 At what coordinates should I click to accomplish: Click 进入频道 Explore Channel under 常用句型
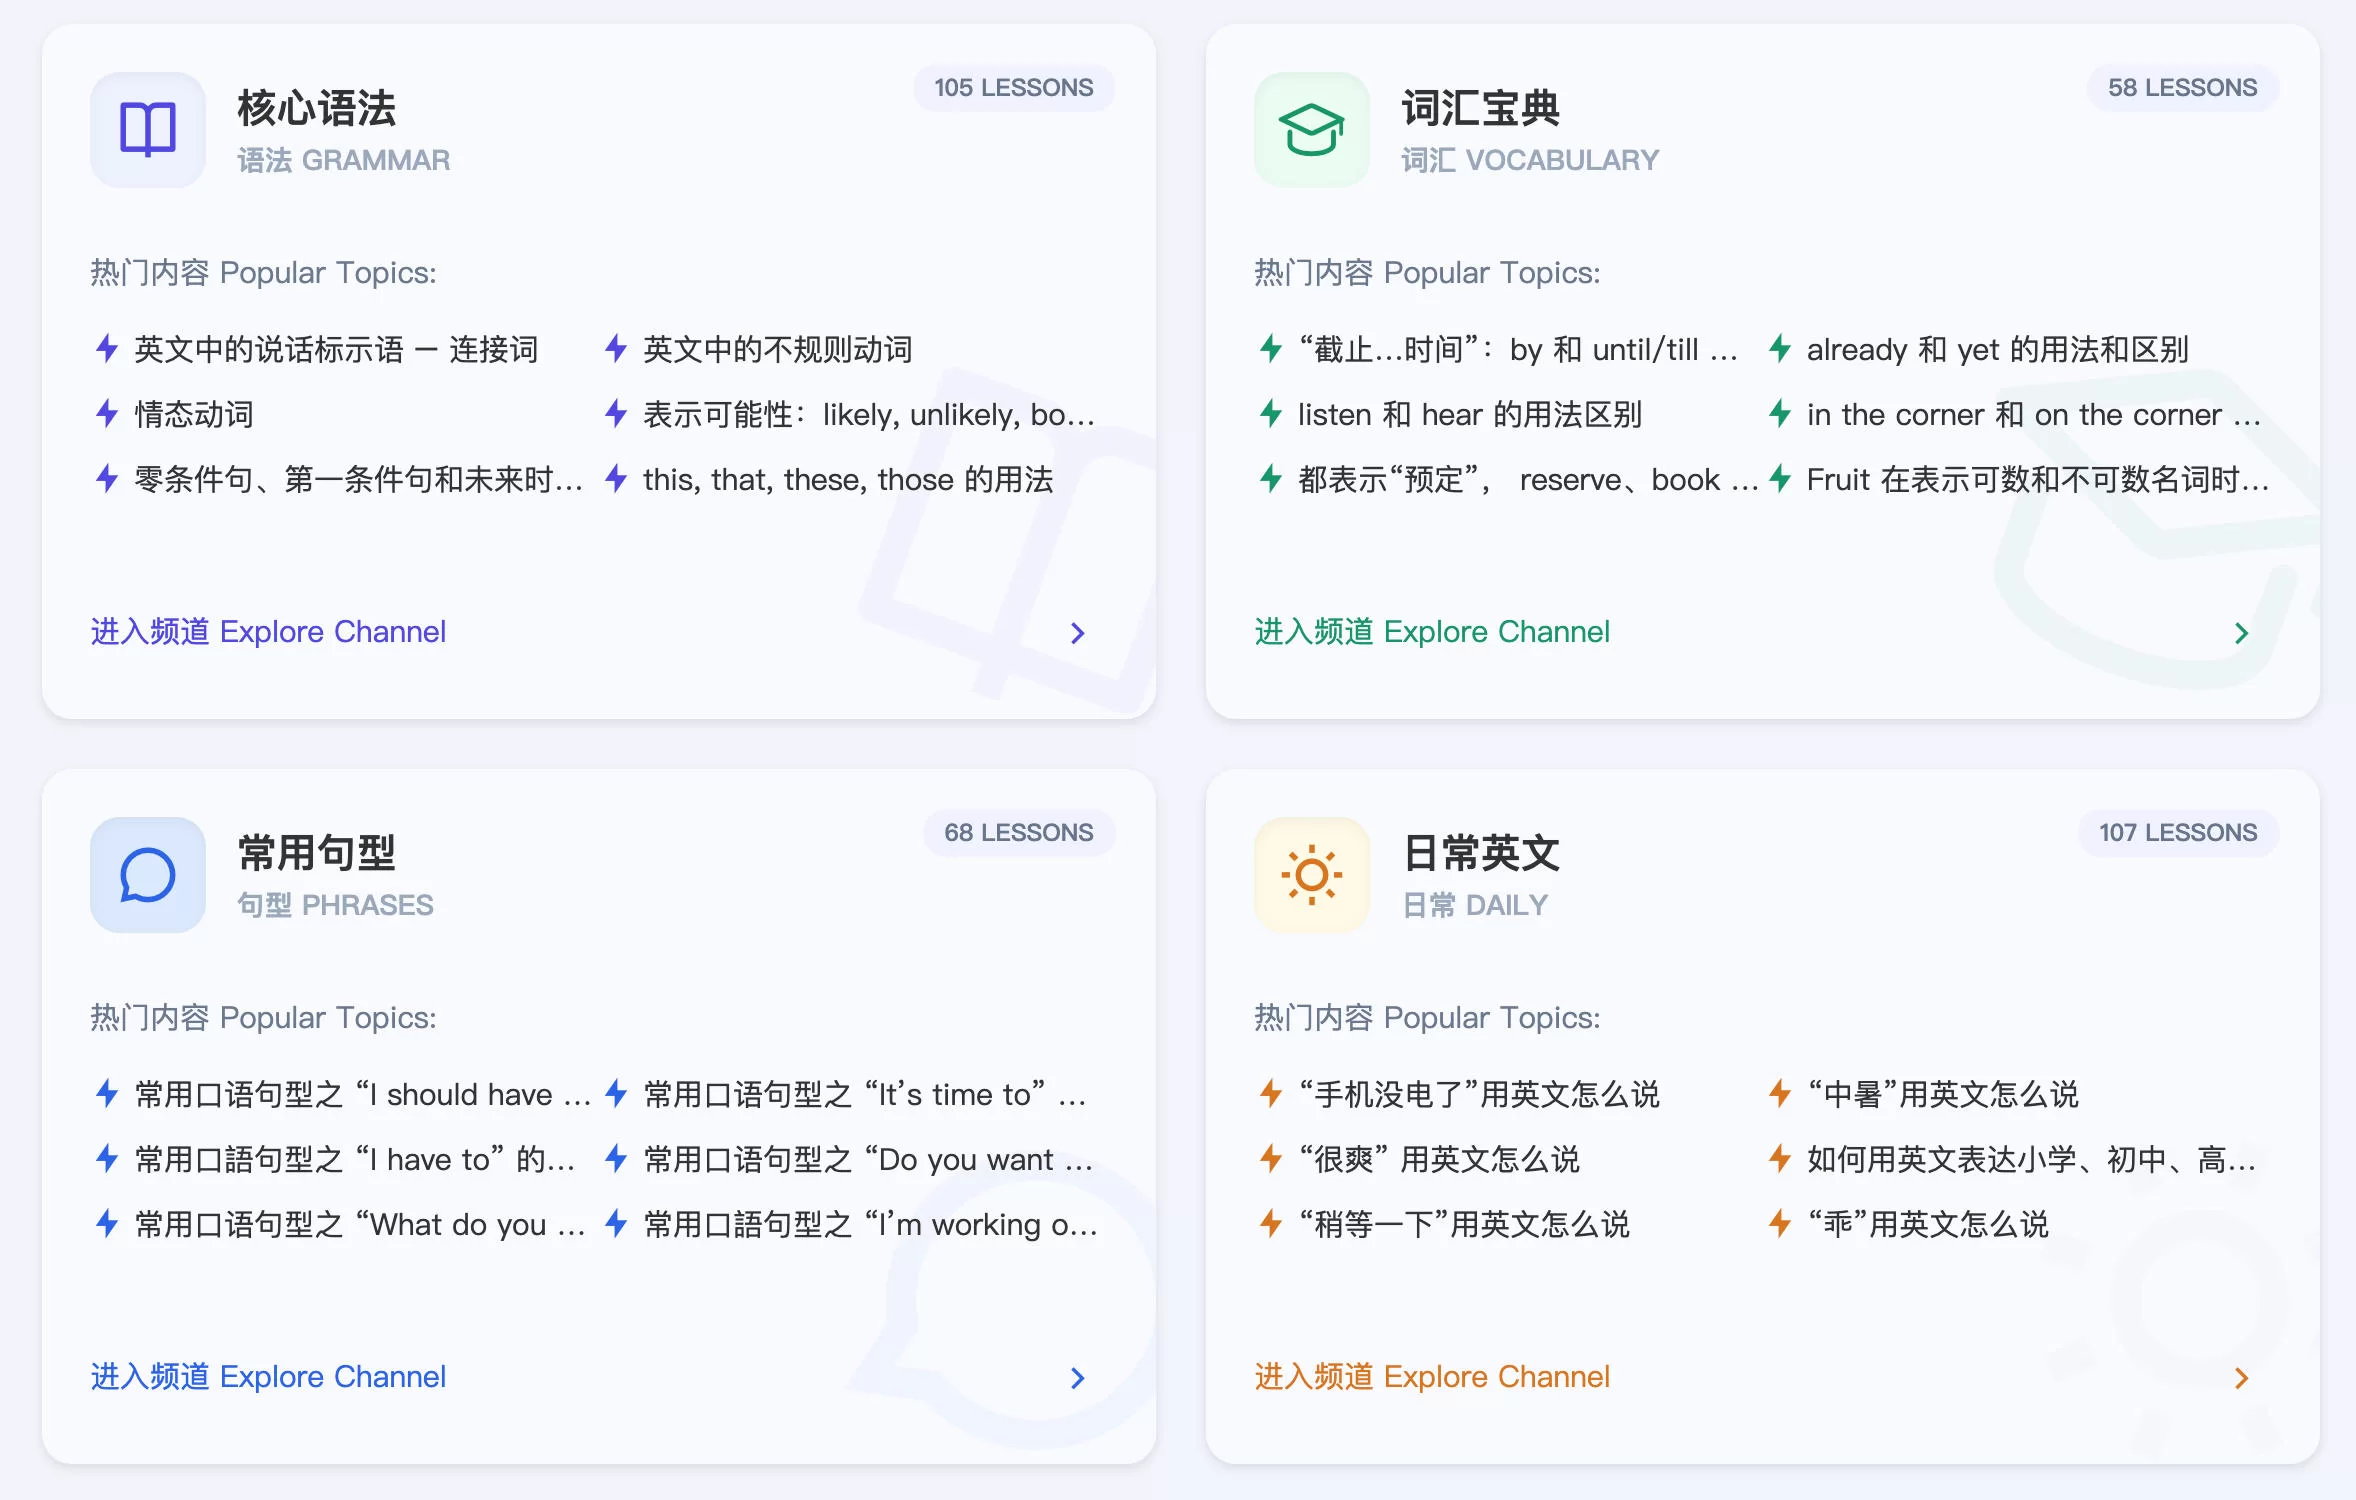pyautogui.click(x=268, y=1377)
